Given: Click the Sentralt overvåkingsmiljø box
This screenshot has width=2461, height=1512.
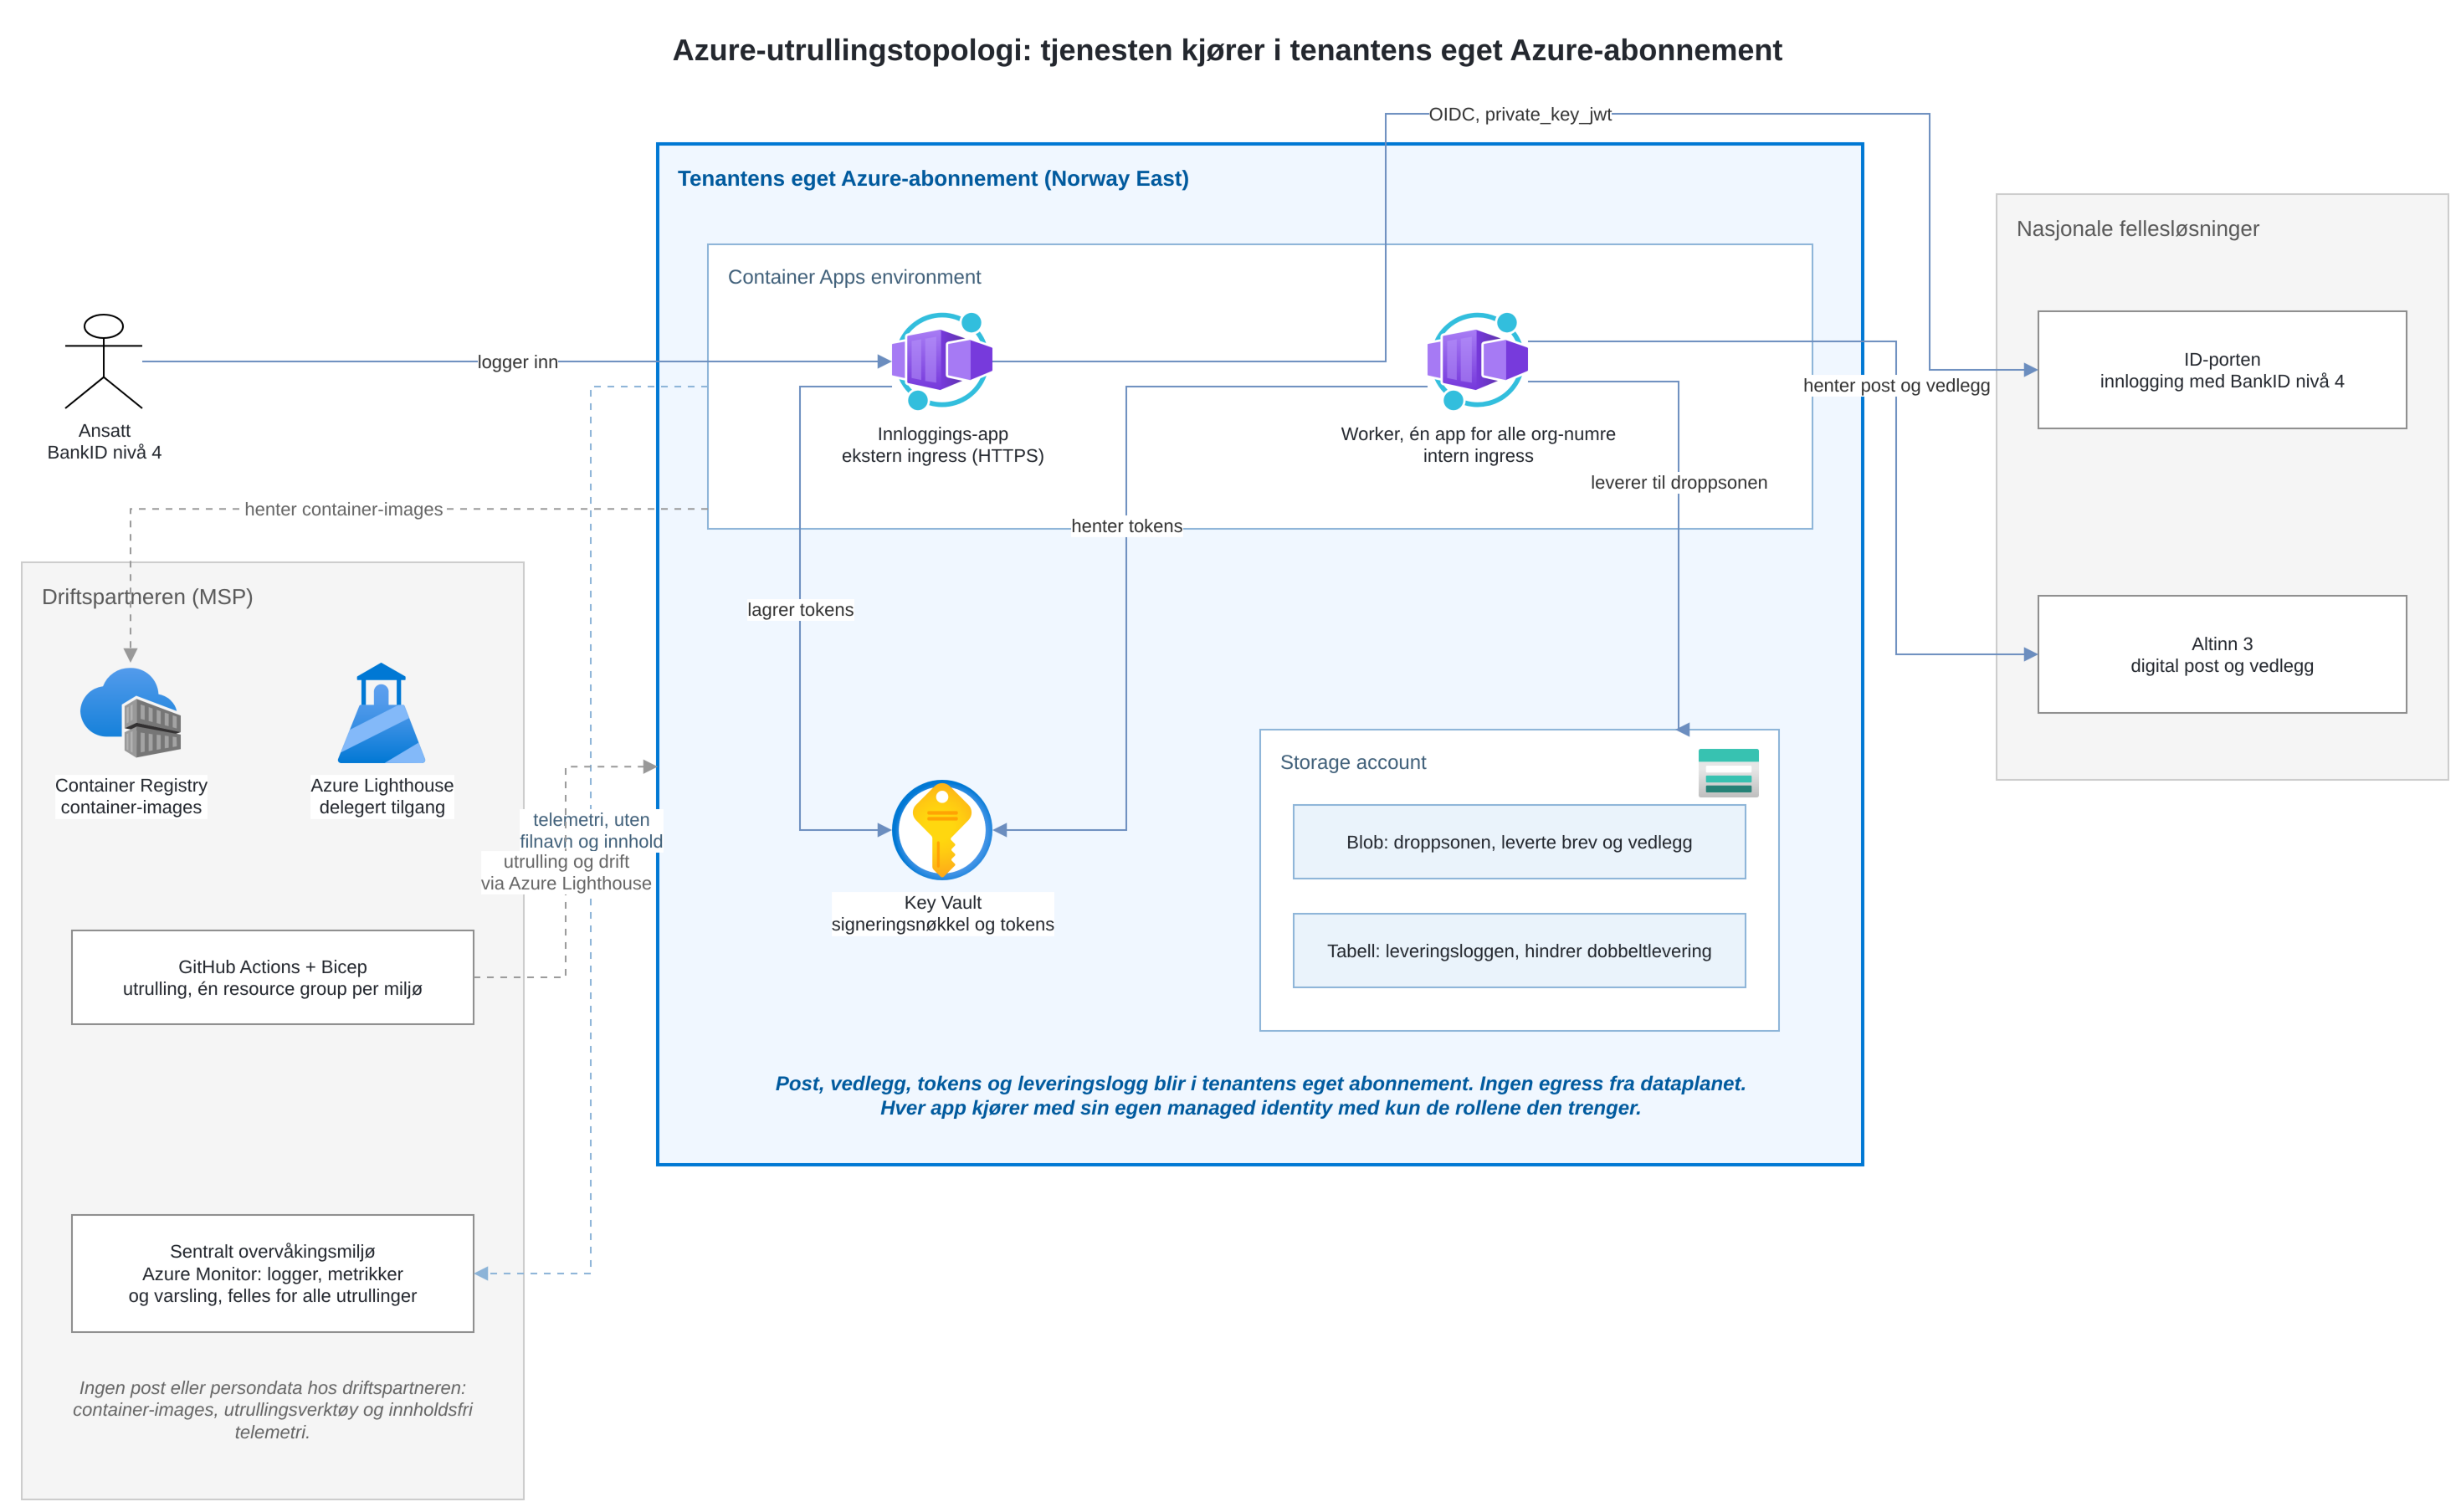Looking at the screenshot, I should click(272, 1273).
